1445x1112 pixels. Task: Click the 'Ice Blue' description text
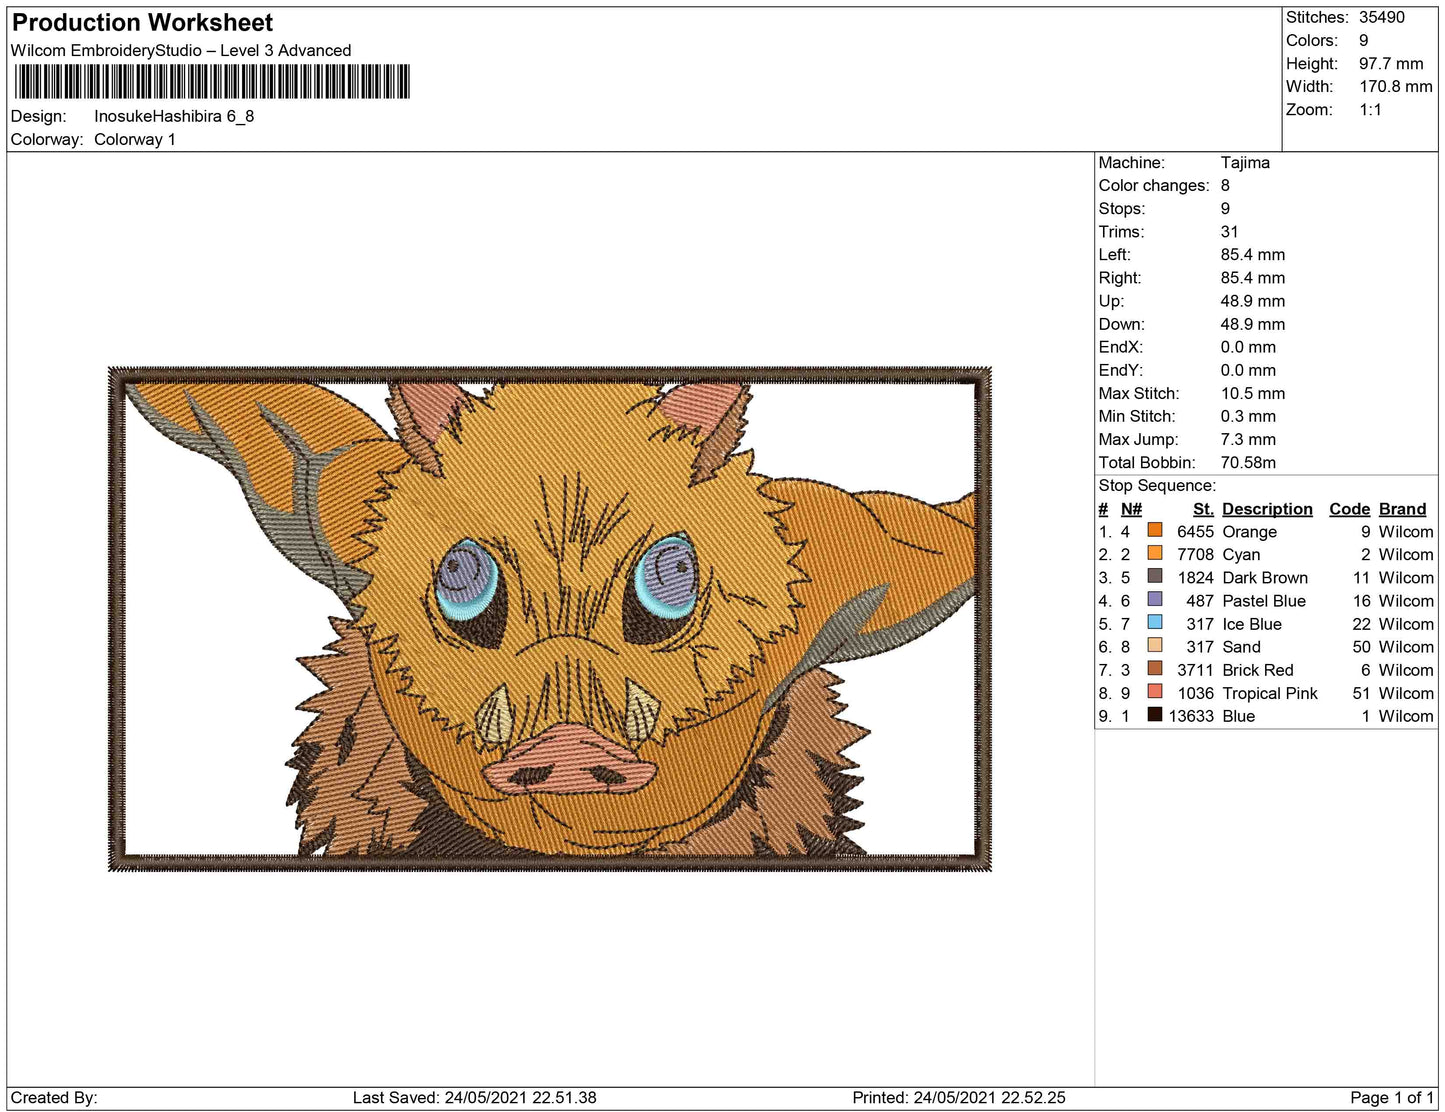1252,623
